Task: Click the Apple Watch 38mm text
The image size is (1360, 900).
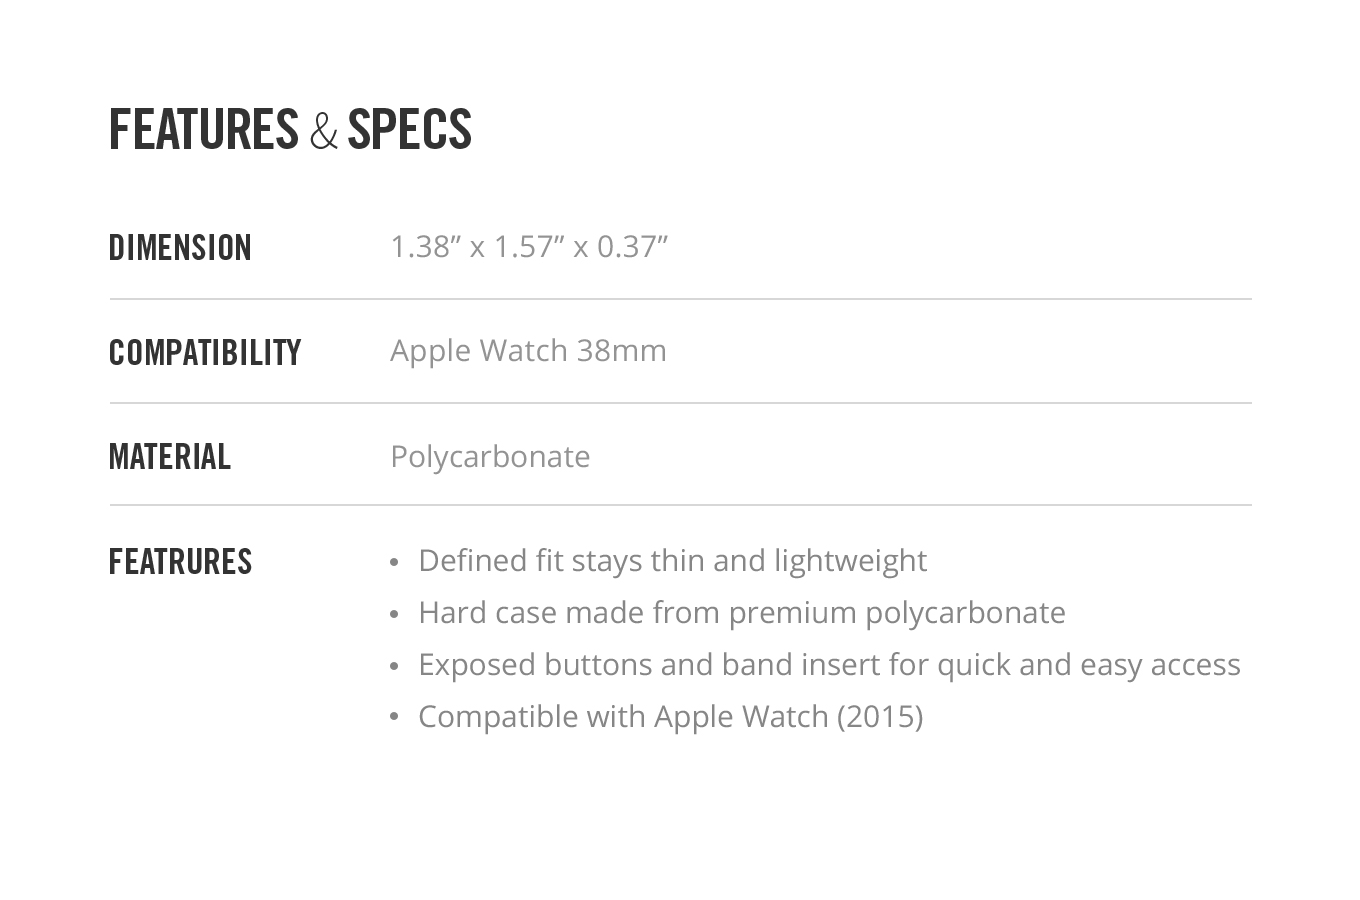Action: (x=528, y=350)
